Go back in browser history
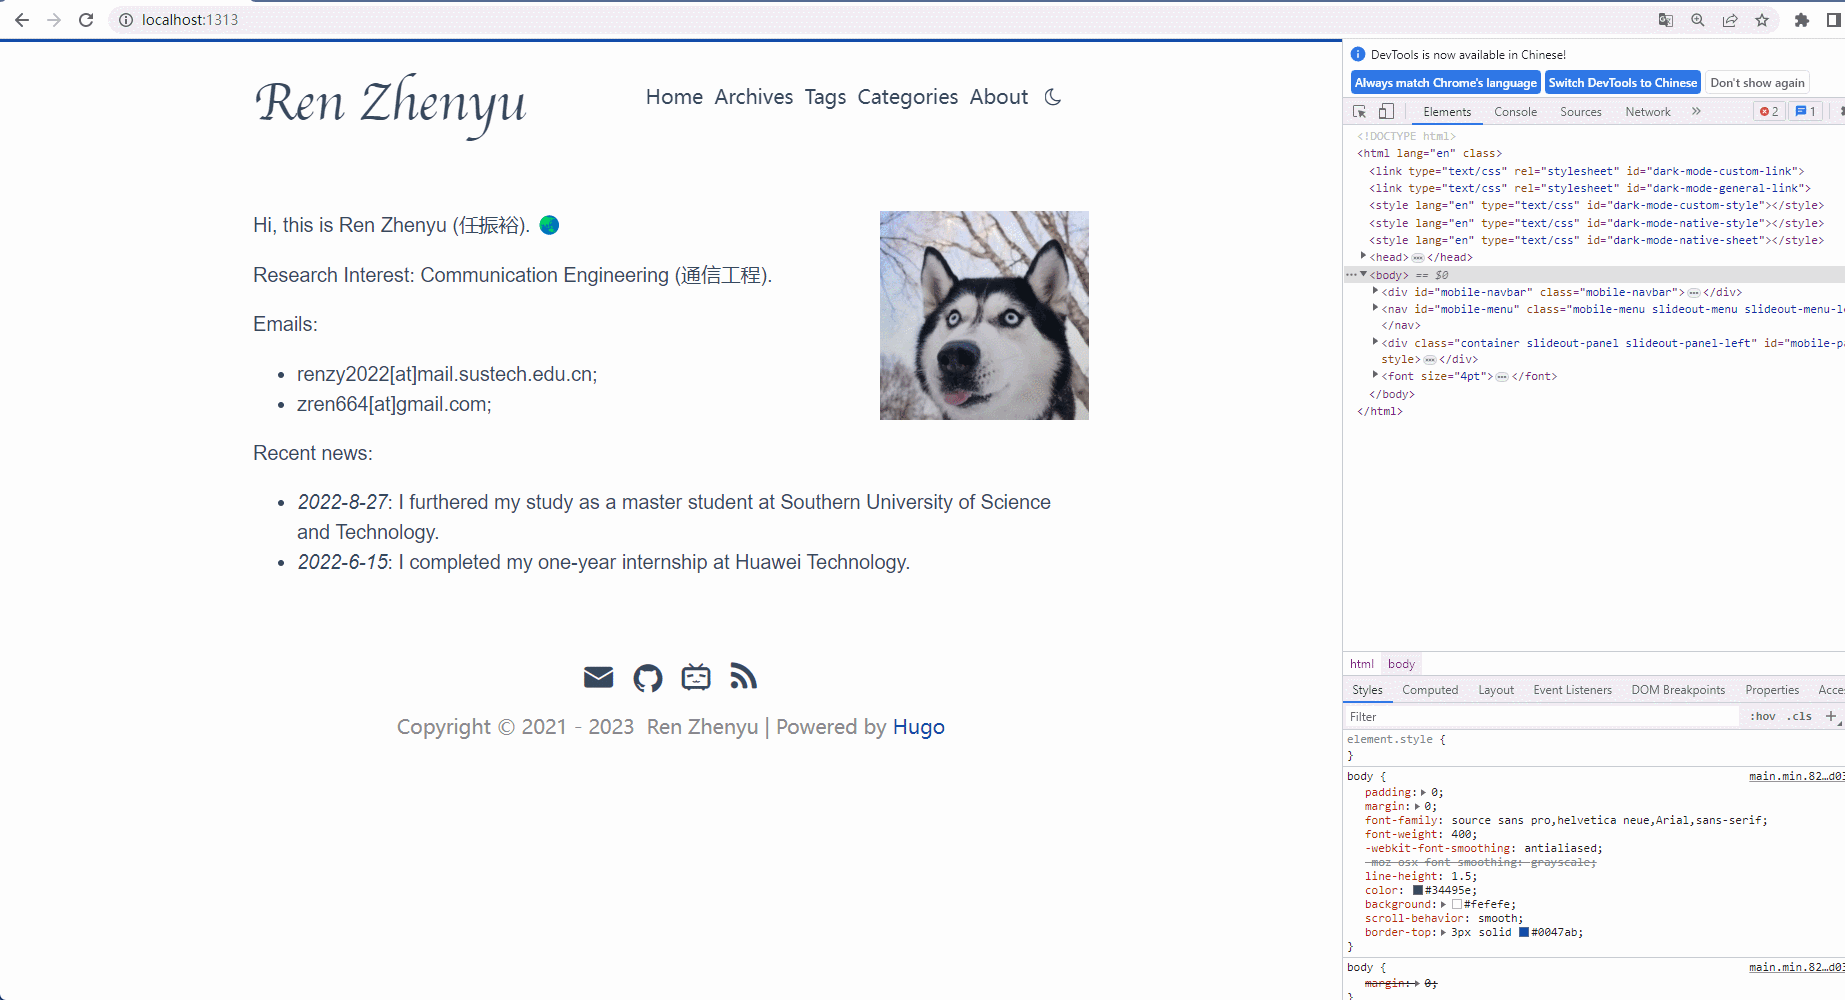This screenshot has width=1845, height=1000. coord(22,20)
